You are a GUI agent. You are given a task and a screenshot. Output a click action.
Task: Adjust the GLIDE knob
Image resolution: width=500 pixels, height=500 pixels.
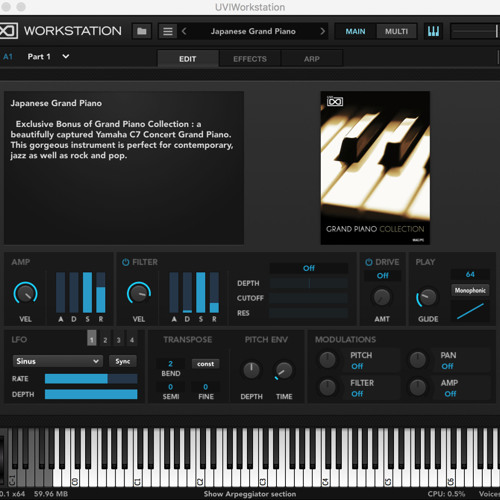427,297
